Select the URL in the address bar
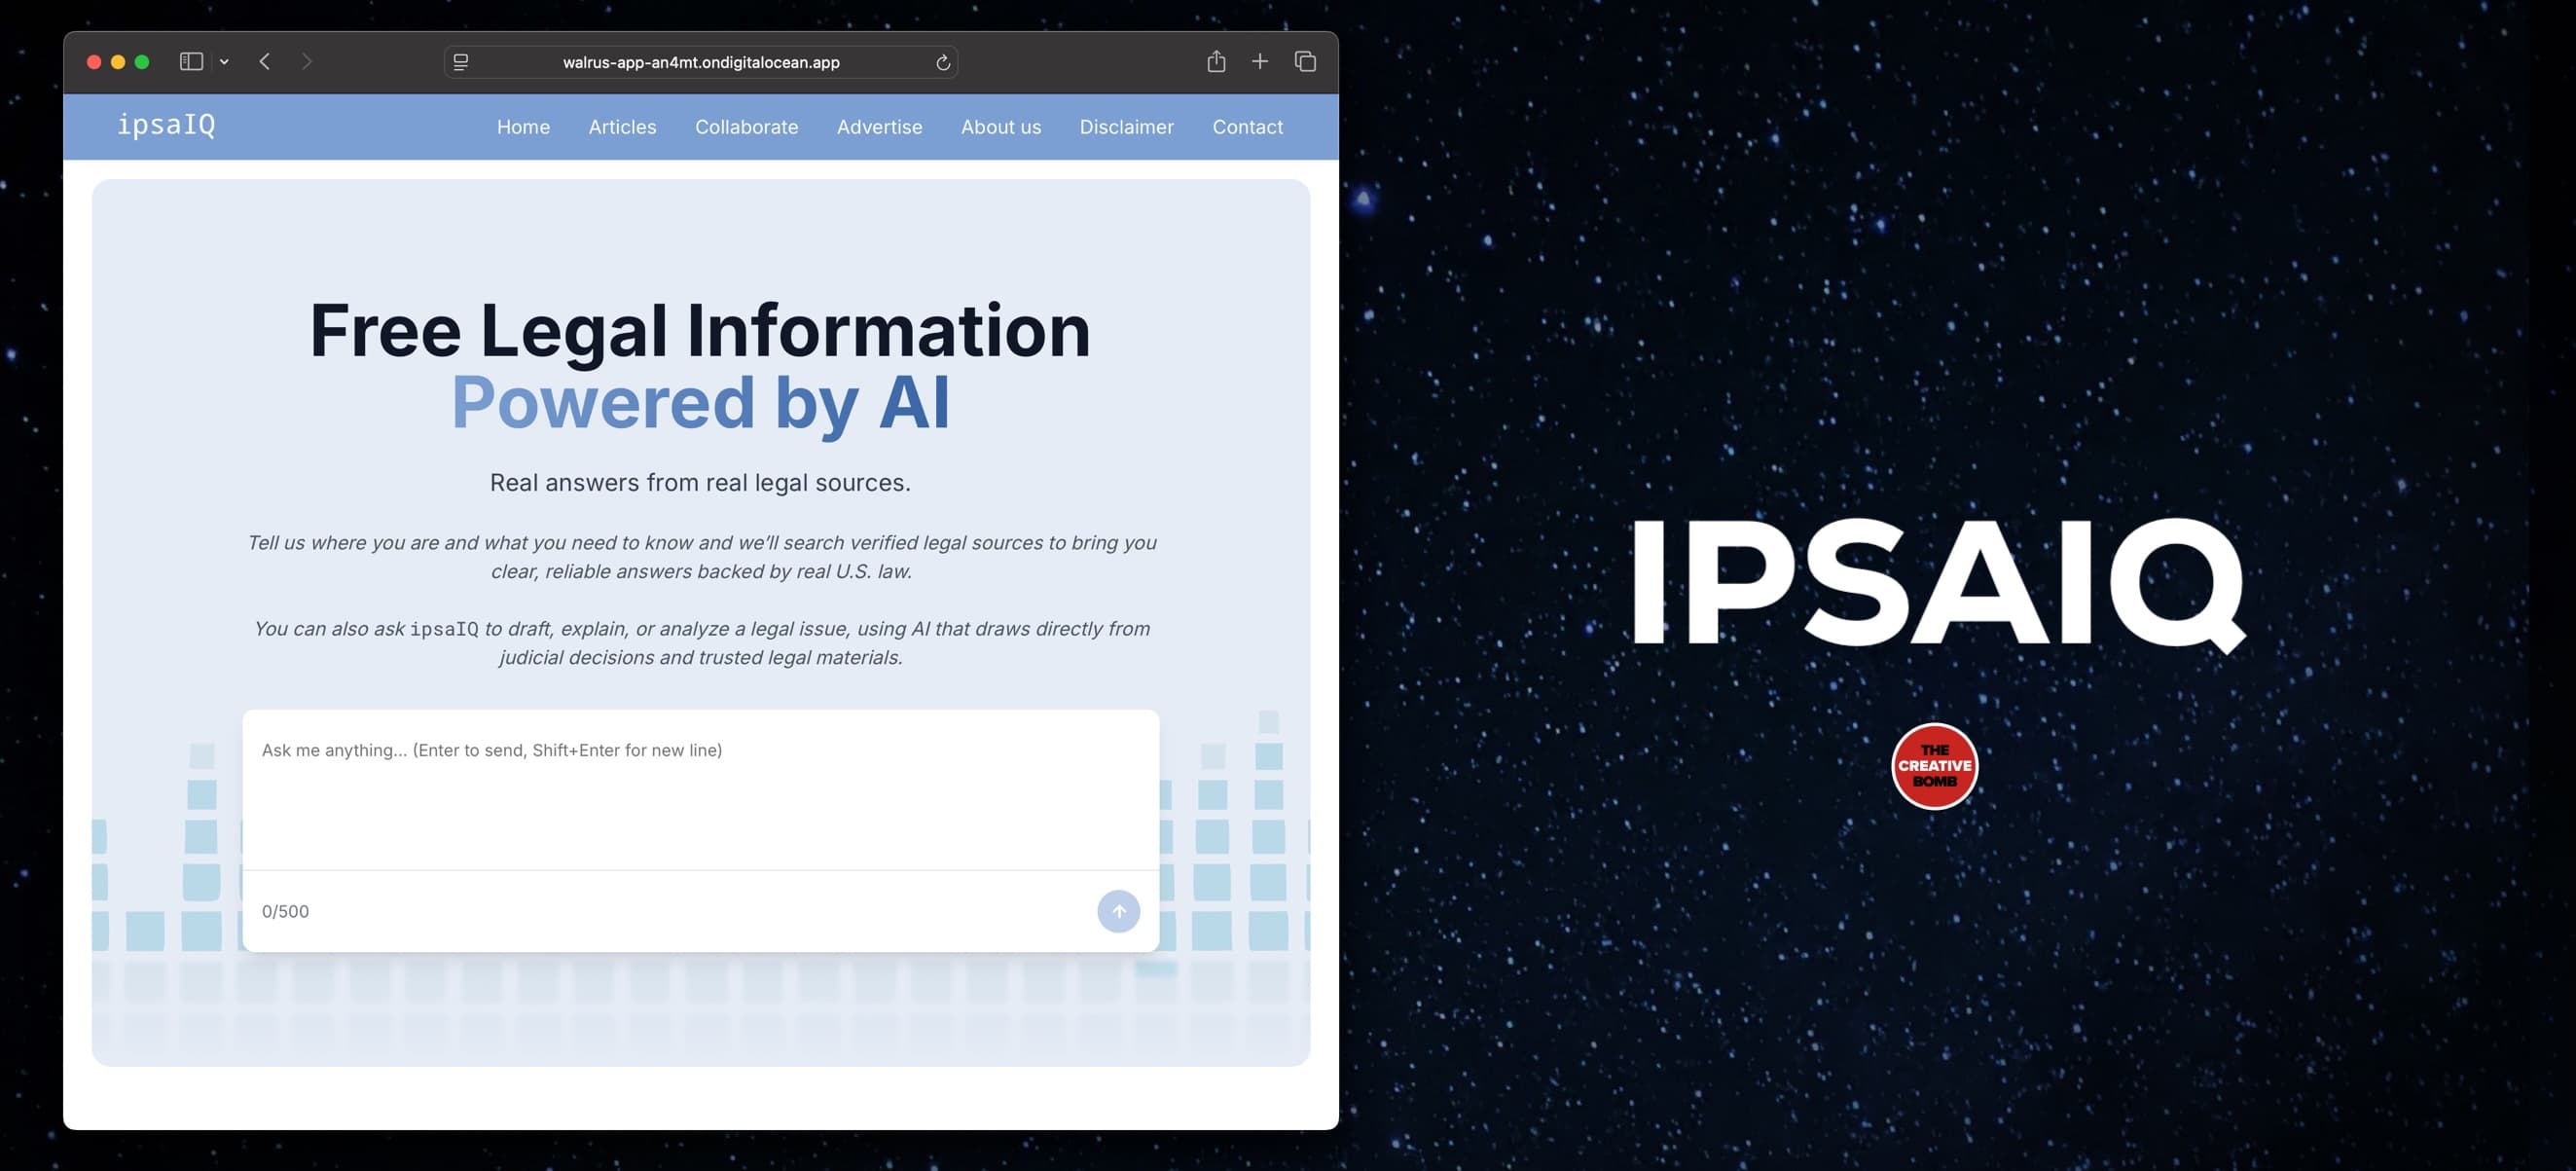The width and height of the screenshot is (2576, 1171). (x=701, y=62)
